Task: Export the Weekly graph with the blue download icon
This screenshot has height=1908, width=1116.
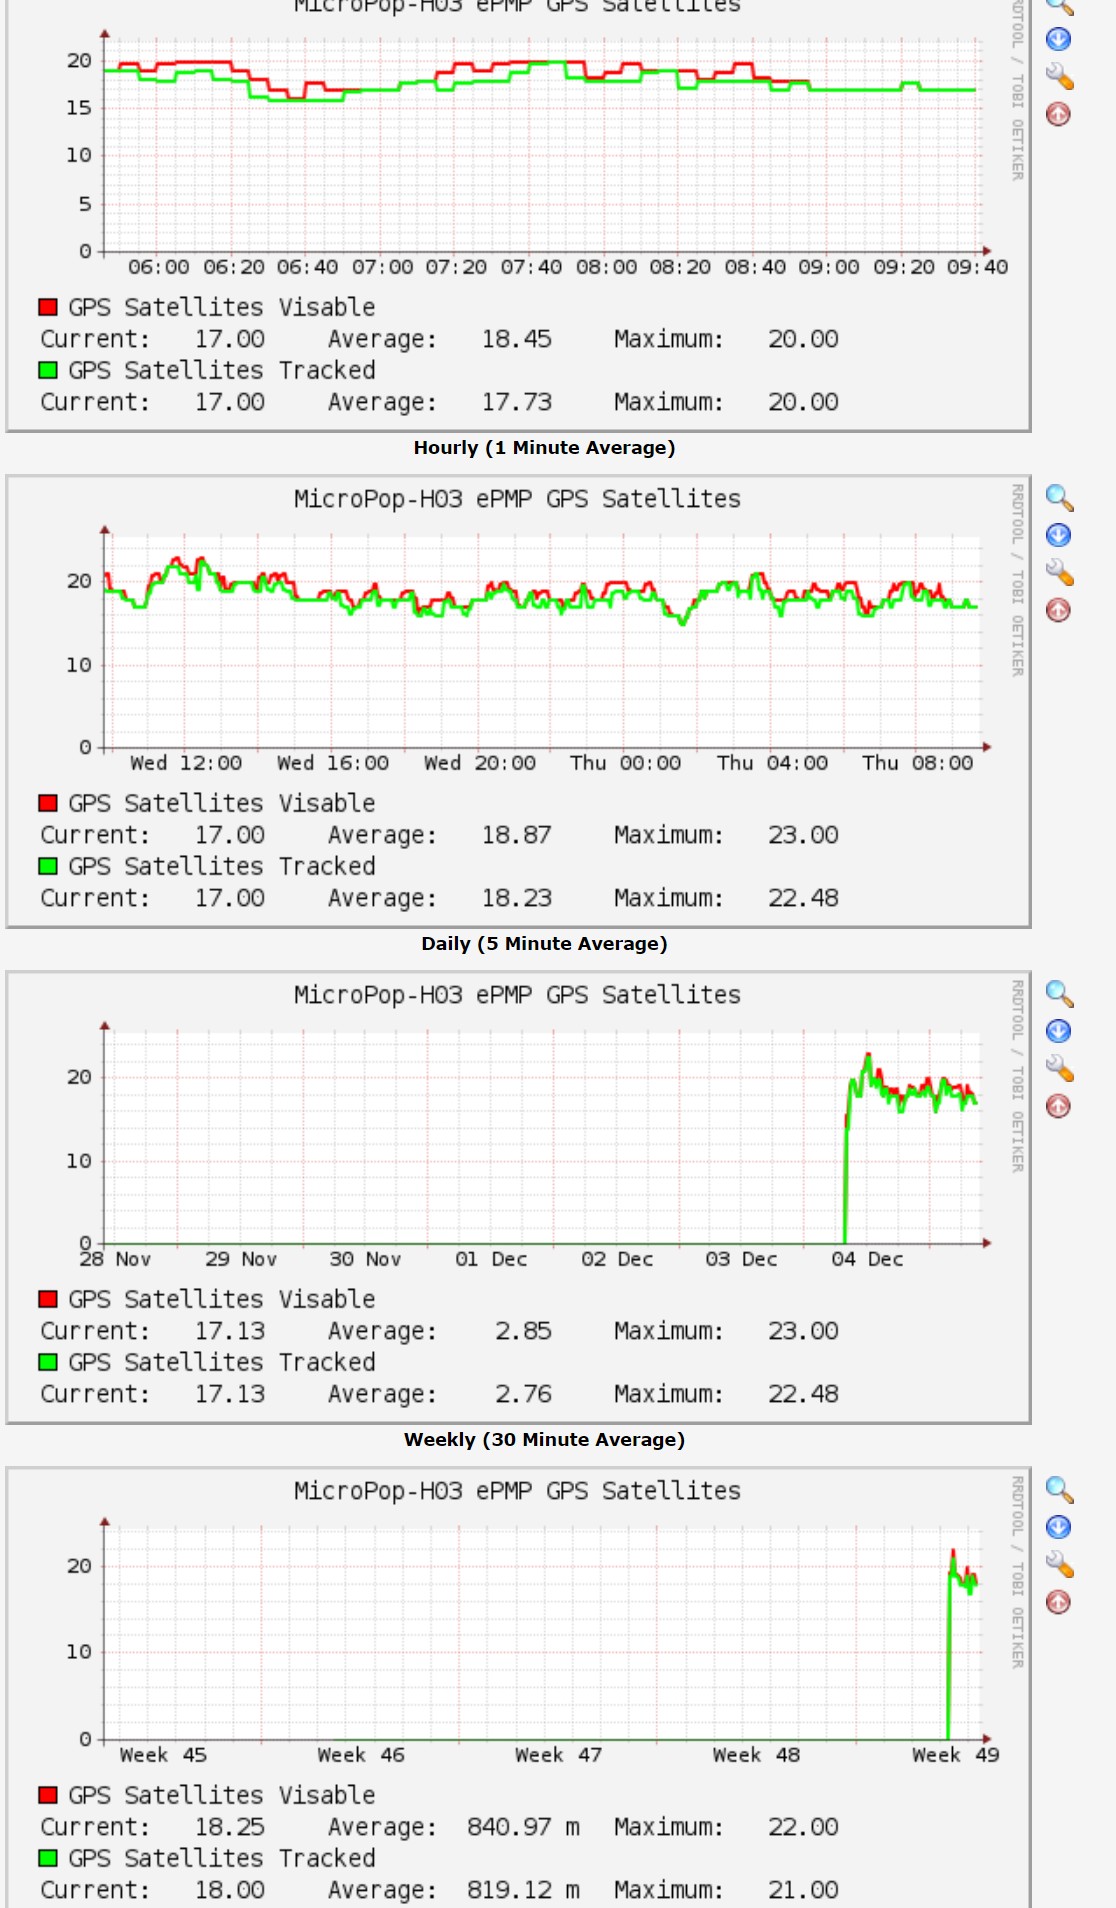Action: click(x=1058, y=1031)
